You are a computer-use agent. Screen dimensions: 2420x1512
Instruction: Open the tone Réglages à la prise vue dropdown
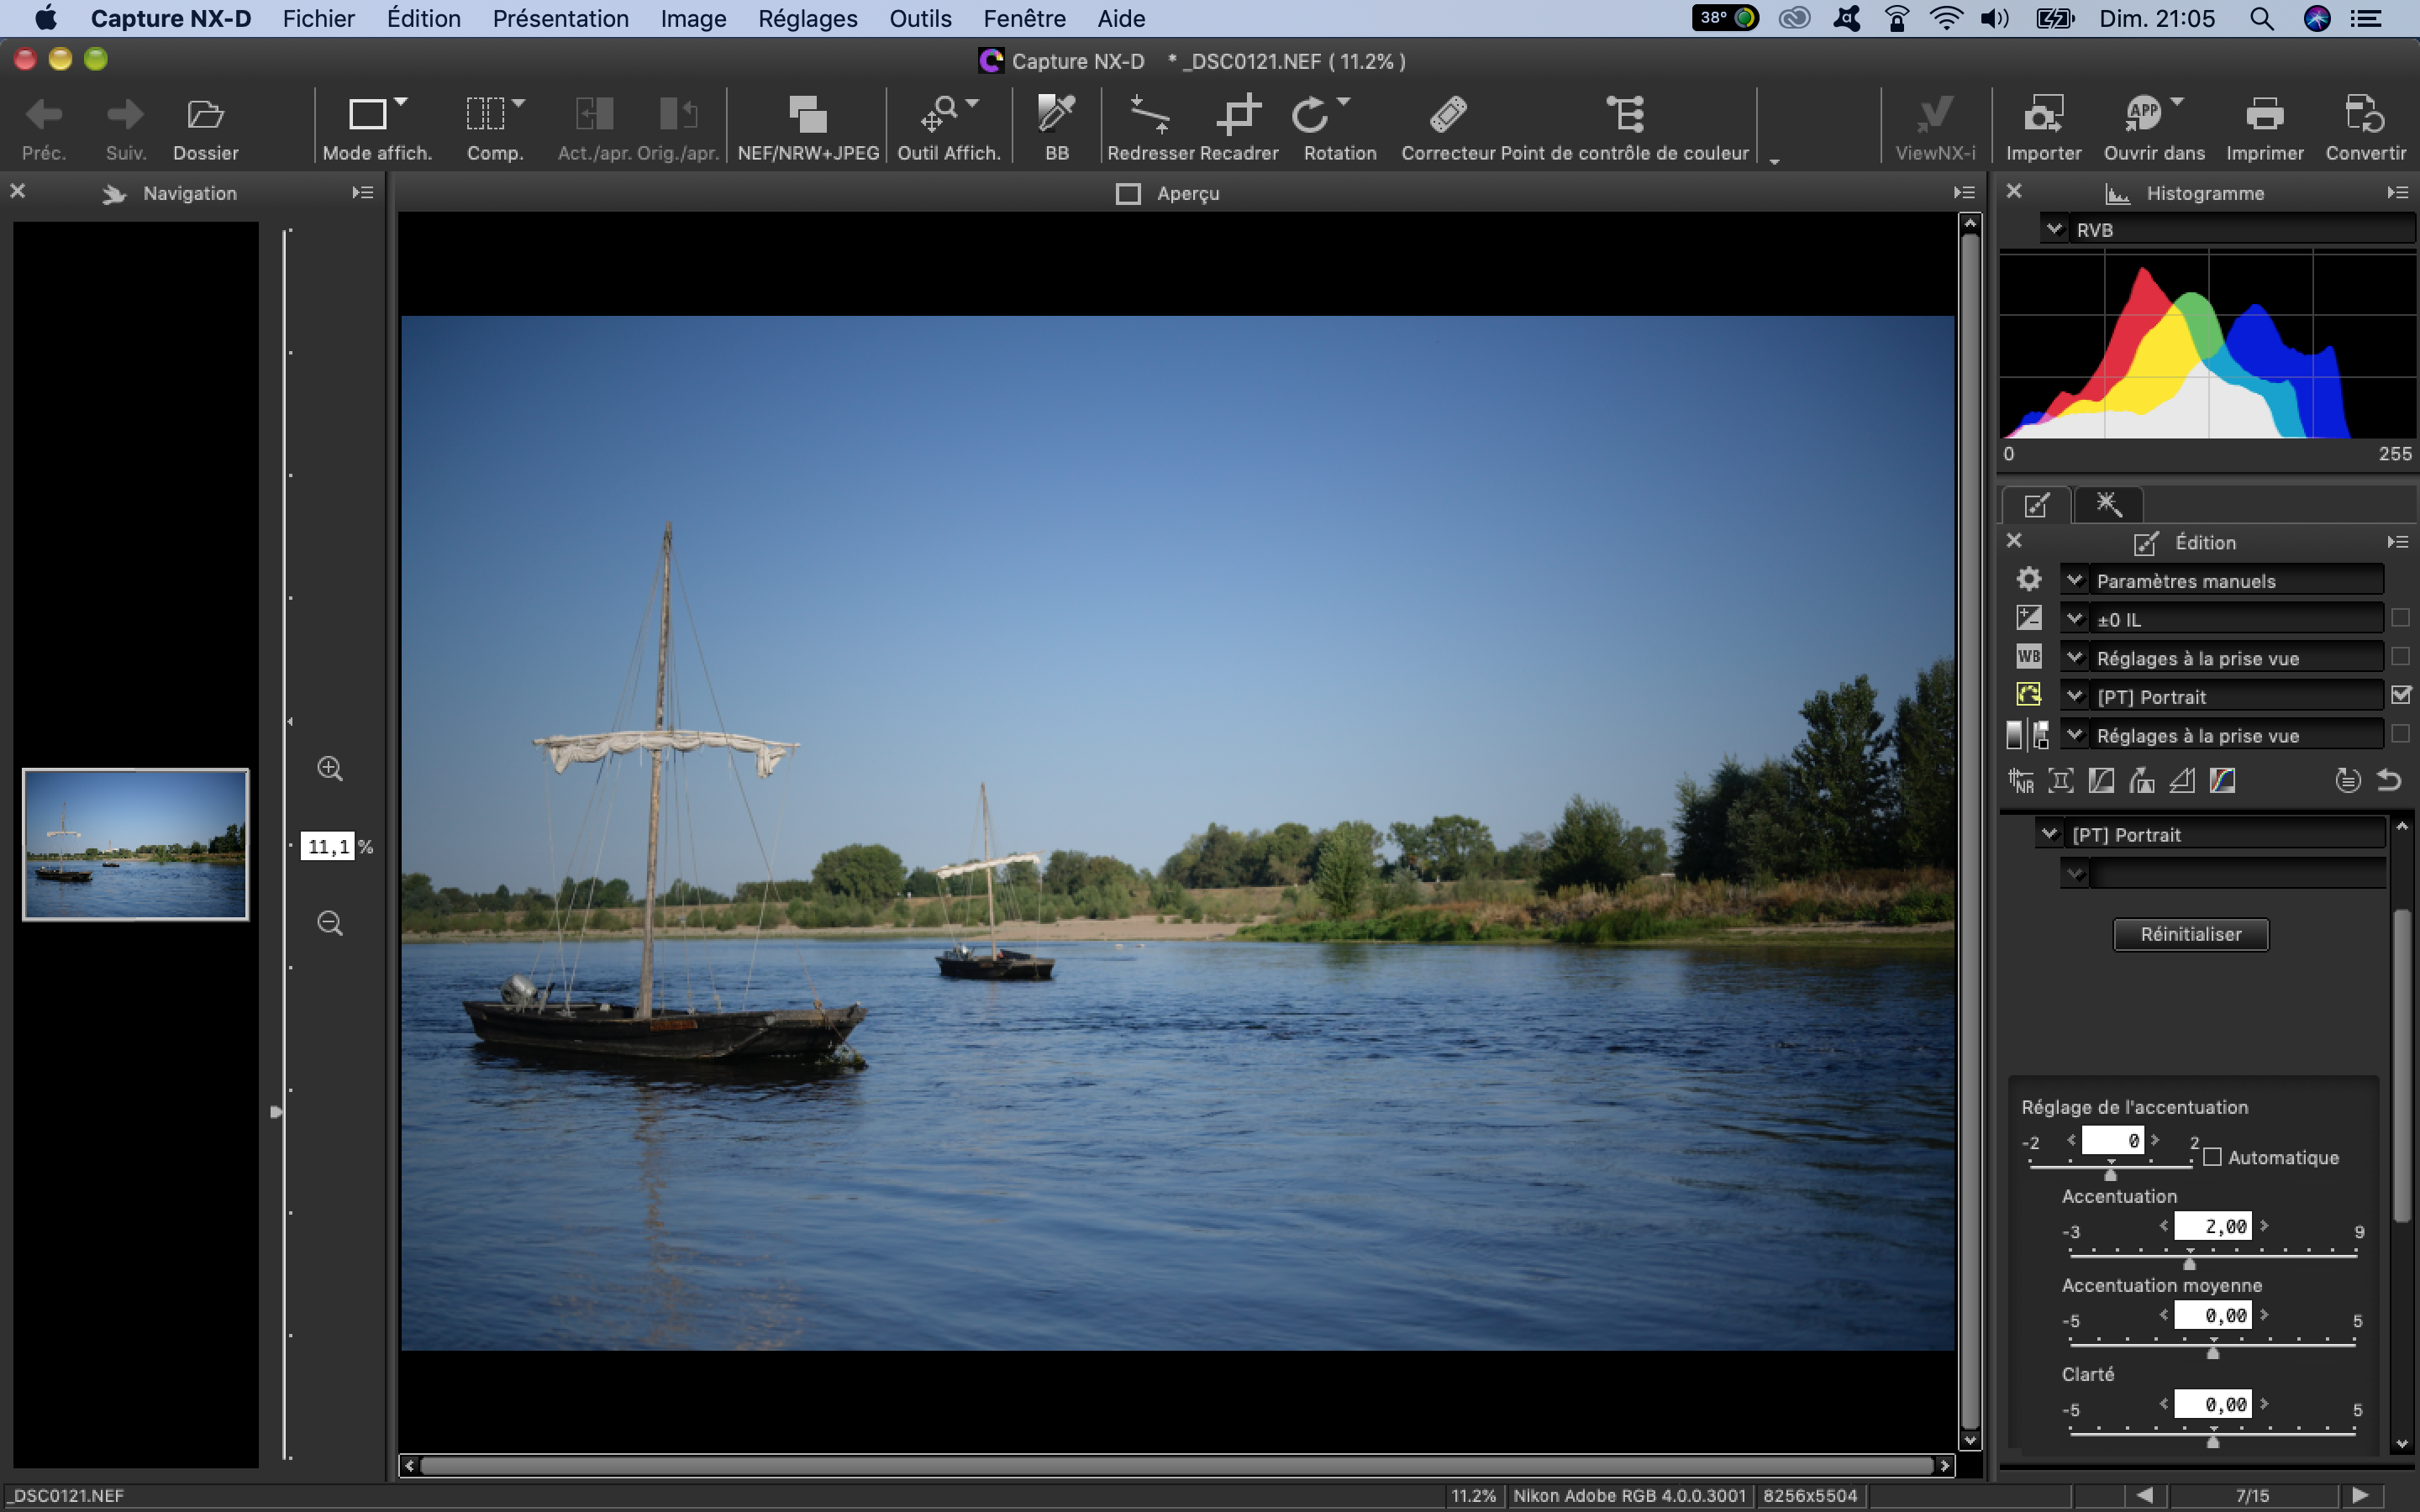(x=2222, y=735)
